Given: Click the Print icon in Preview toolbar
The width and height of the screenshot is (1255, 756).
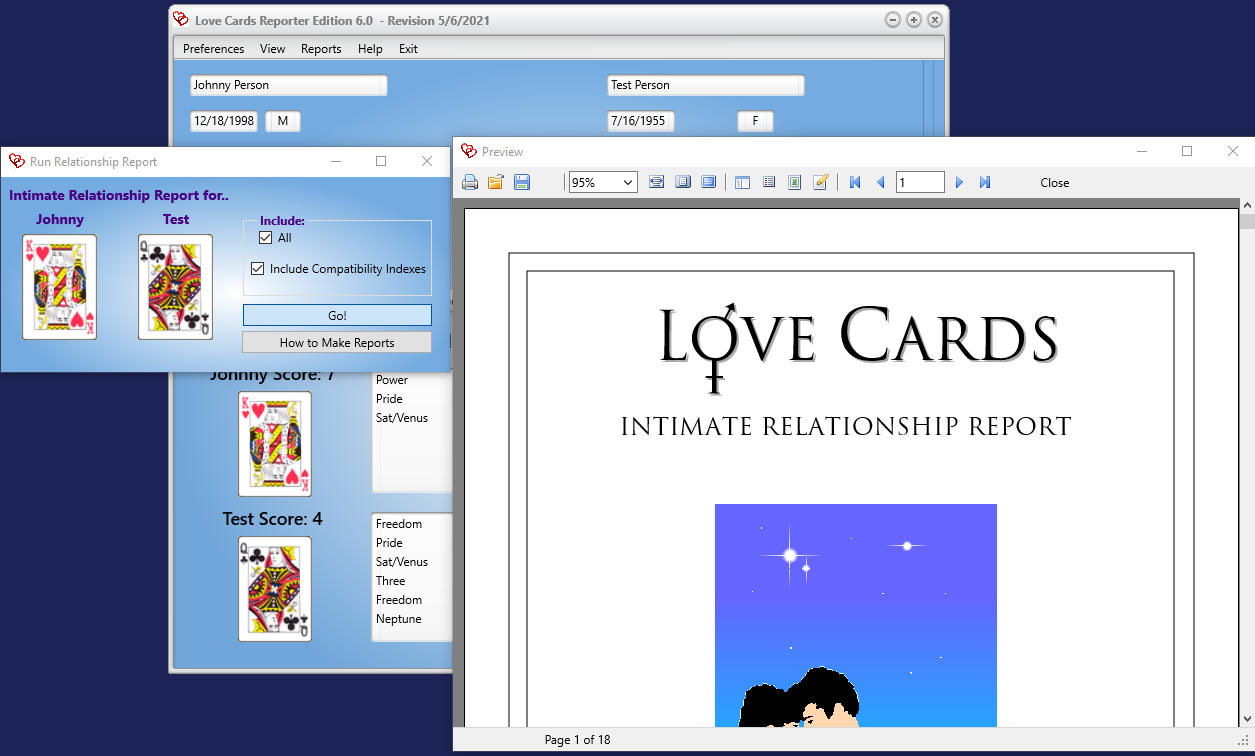Looking at the screenshot, I should click(470, 182).
